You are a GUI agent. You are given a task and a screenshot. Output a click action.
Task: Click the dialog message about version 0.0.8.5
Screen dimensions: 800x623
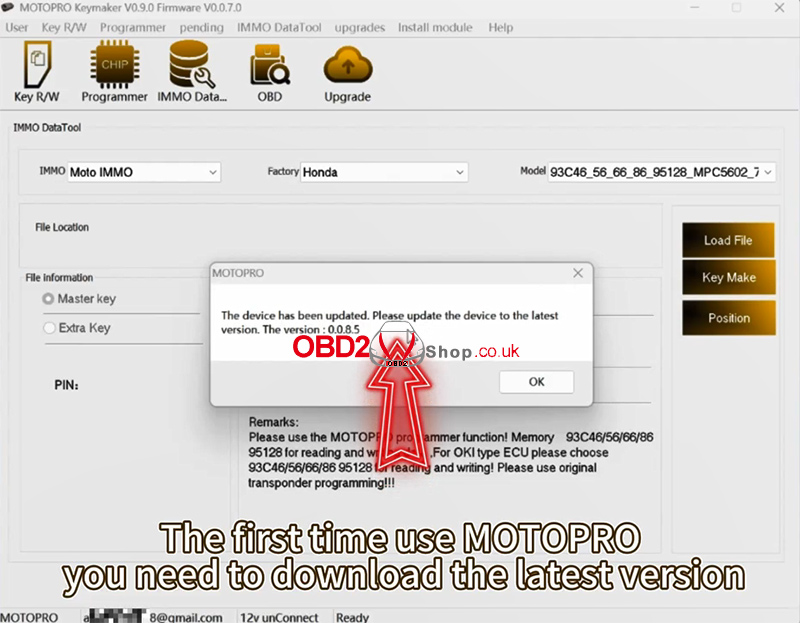[x=389, y=322]
